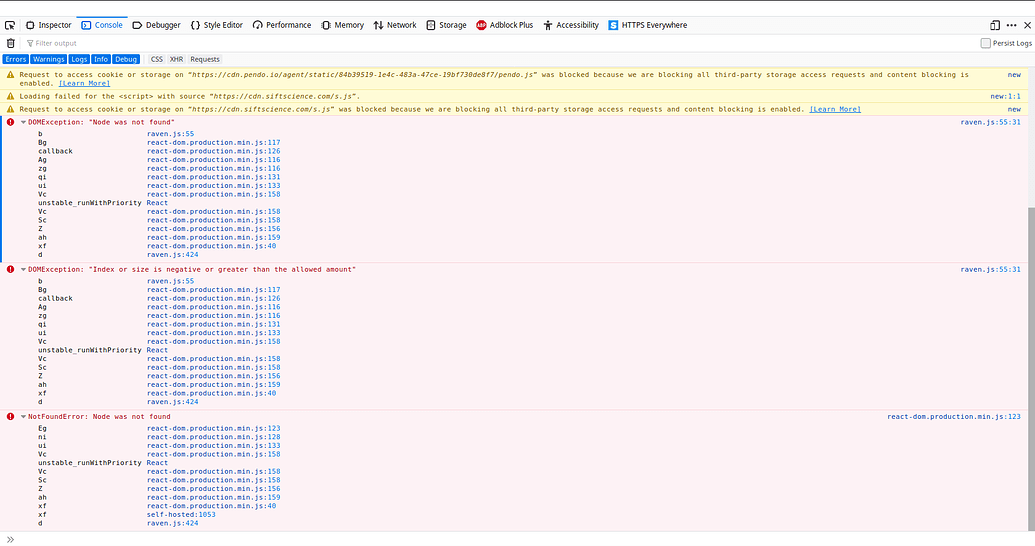1035x546 pixels.
Task: Toggle the Errors filter
Action: [16, 59]
